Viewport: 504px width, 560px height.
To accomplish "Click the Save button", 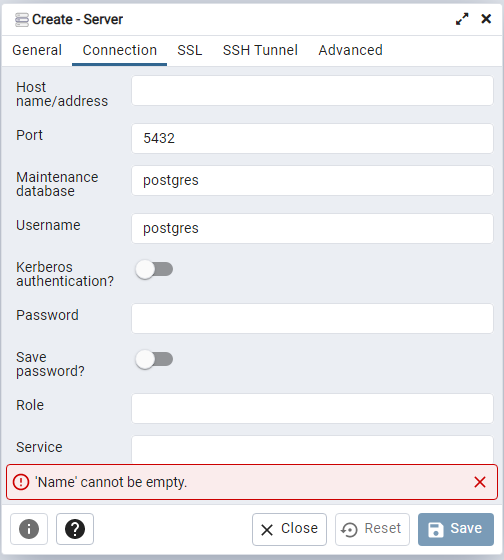I will 456,529.
